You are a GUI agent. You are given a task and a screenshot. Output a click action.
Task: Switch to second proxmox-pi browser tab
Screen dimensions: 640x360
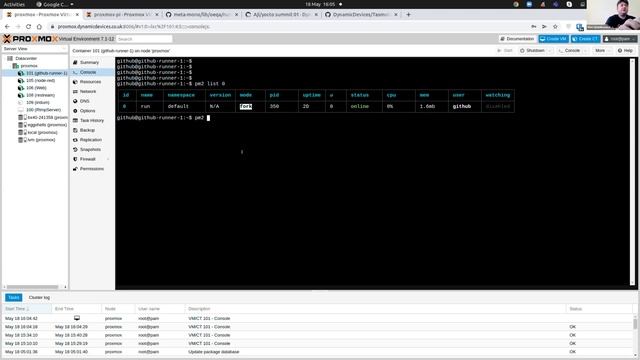click(x=122, y=14)
